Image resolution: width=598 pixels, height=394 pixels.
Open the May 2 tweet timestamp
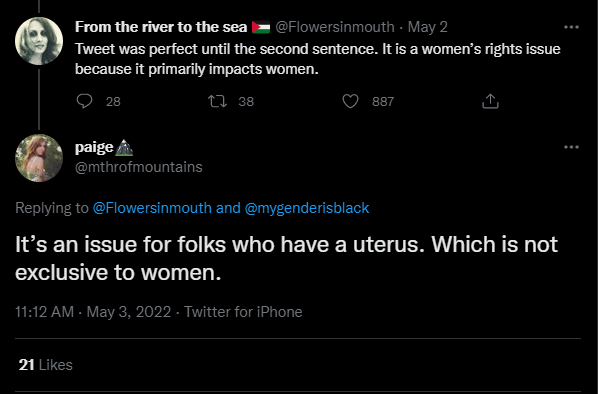(x=428, y=27)
